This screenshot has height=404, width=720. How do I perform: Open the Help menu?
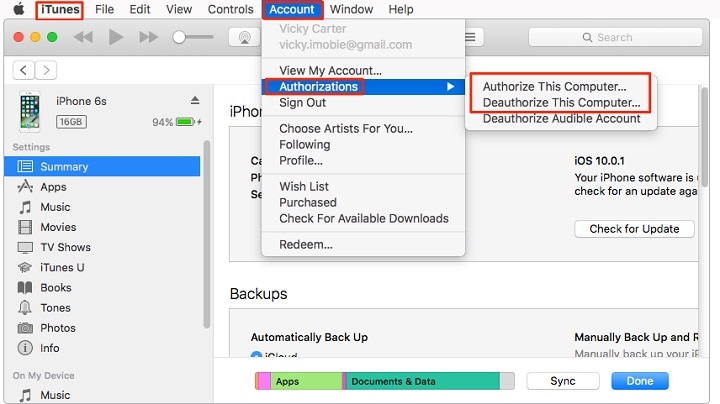click(x=401, y=10)
